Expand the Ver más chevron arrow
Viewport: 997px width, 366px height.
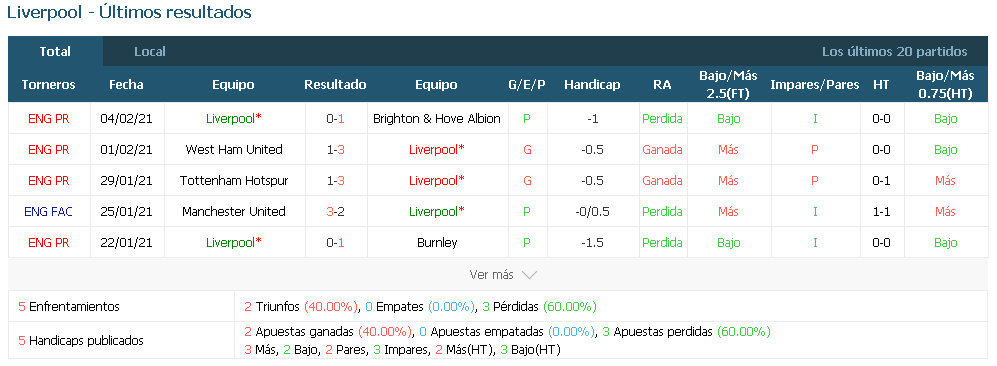tap(529, 275)
